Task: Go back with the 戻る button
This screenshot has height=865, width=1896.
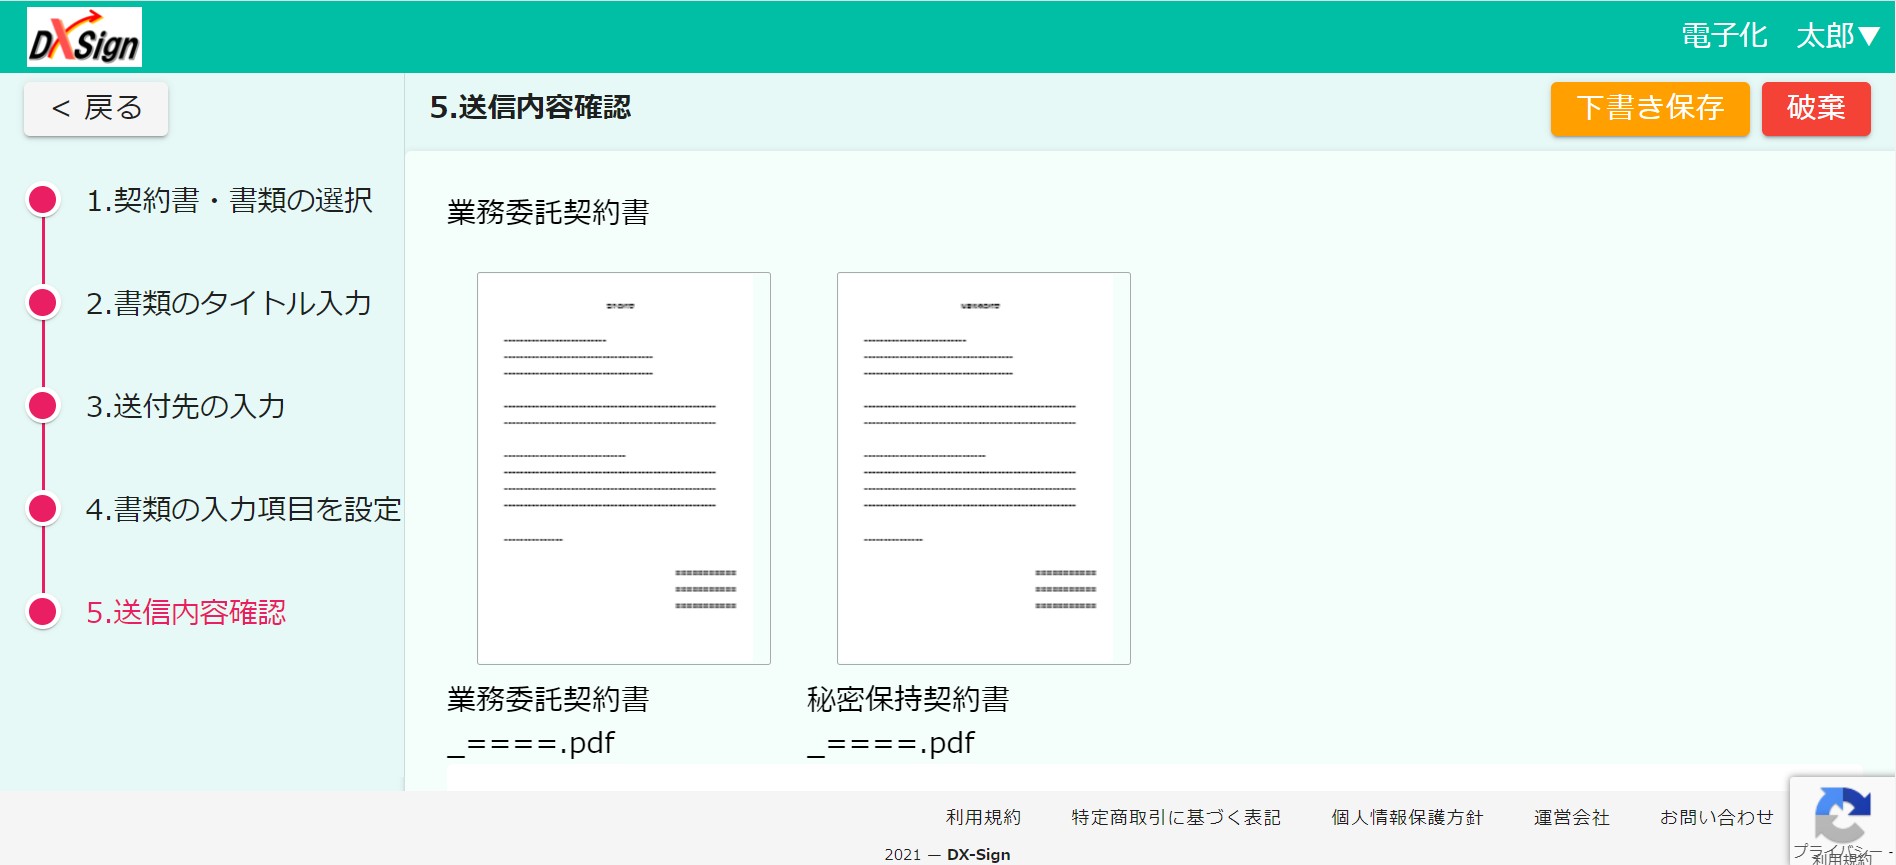Action: pos(96,108)
